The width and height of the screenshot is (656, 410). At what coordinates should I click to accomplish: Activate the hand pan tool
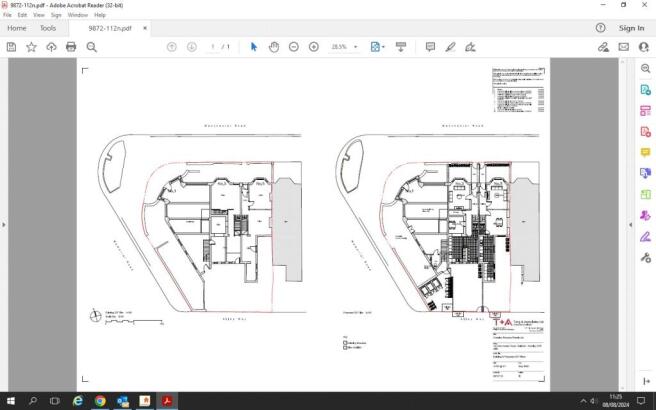[x=274, y=47]
